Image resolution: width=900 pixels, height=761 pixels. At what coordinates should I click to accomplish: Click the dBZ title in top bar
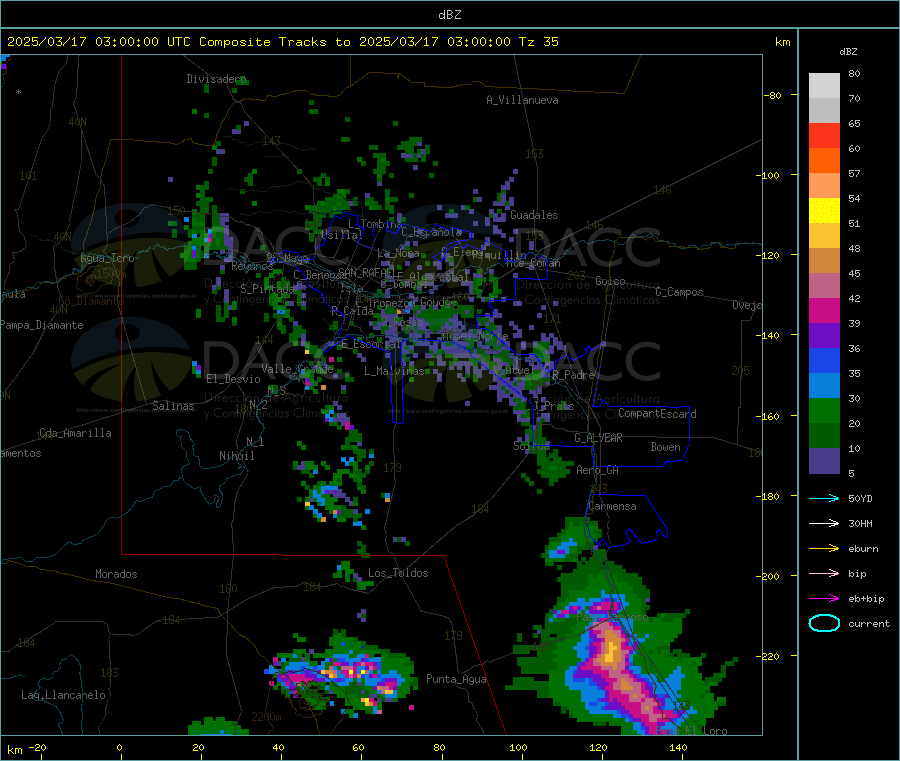[x=449, y=15]
